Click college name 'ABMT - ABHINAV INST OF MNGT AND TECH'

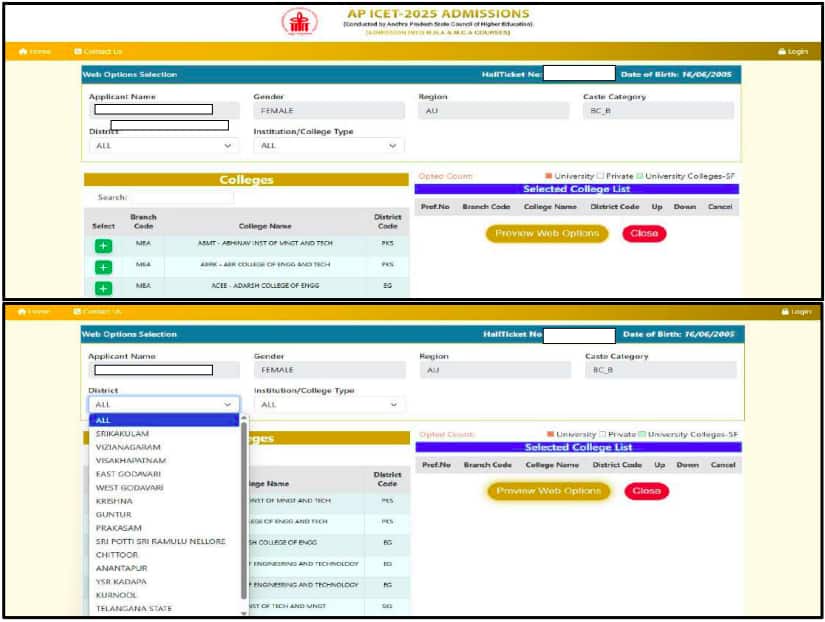[265, 243]
